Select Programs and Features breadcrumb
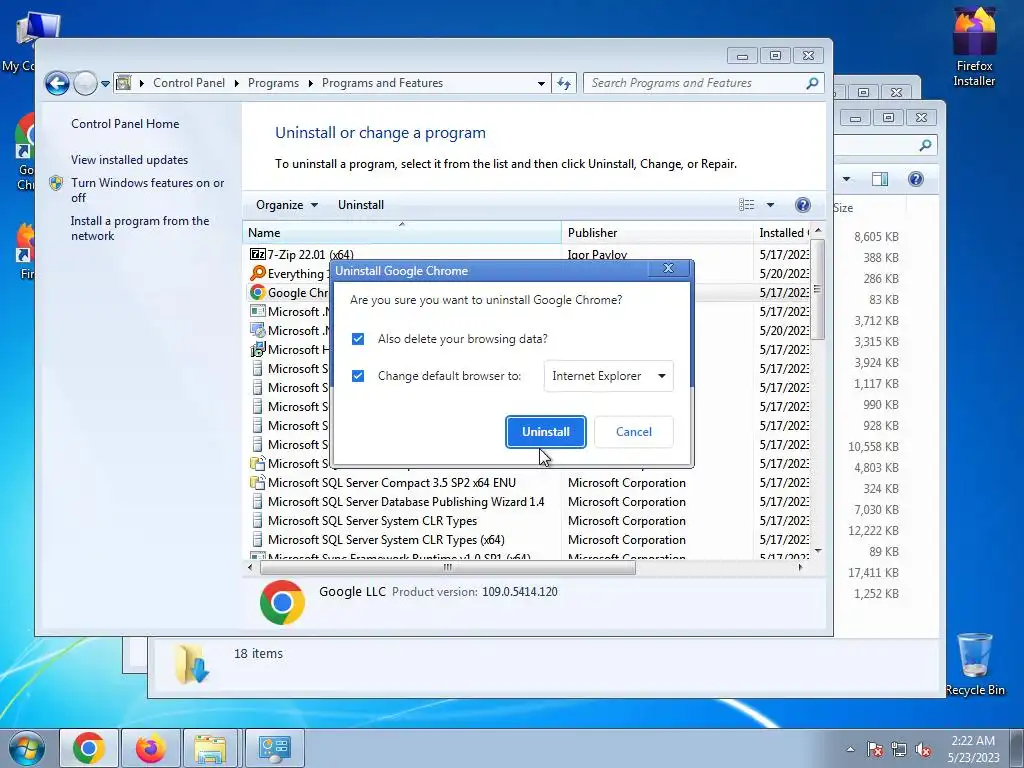Image resolution: width=1024 pixels, height=768 pixels. [382, 83]
